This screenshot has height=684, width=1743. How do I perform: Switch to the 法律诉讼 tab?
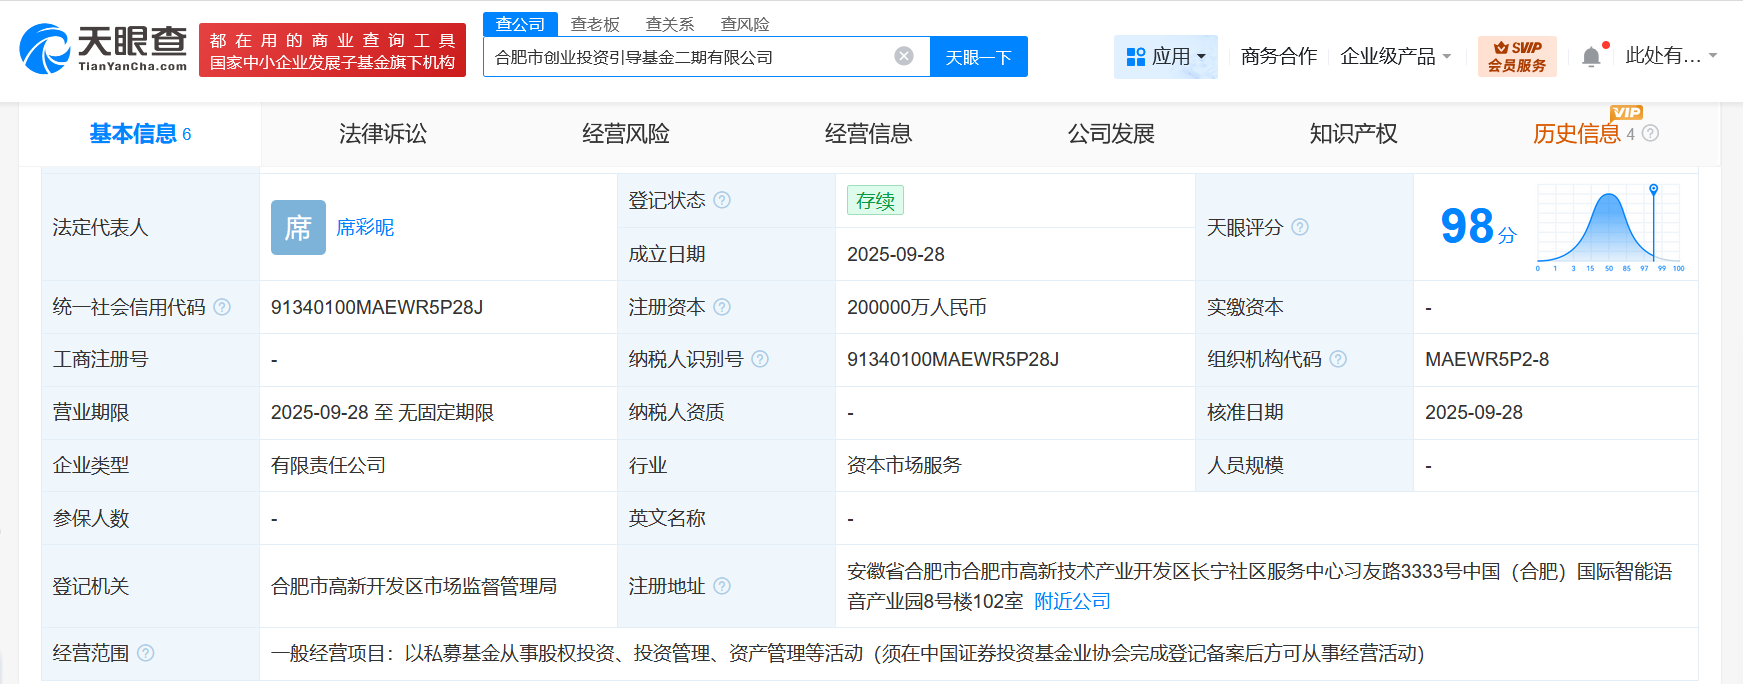click(382, 134)
